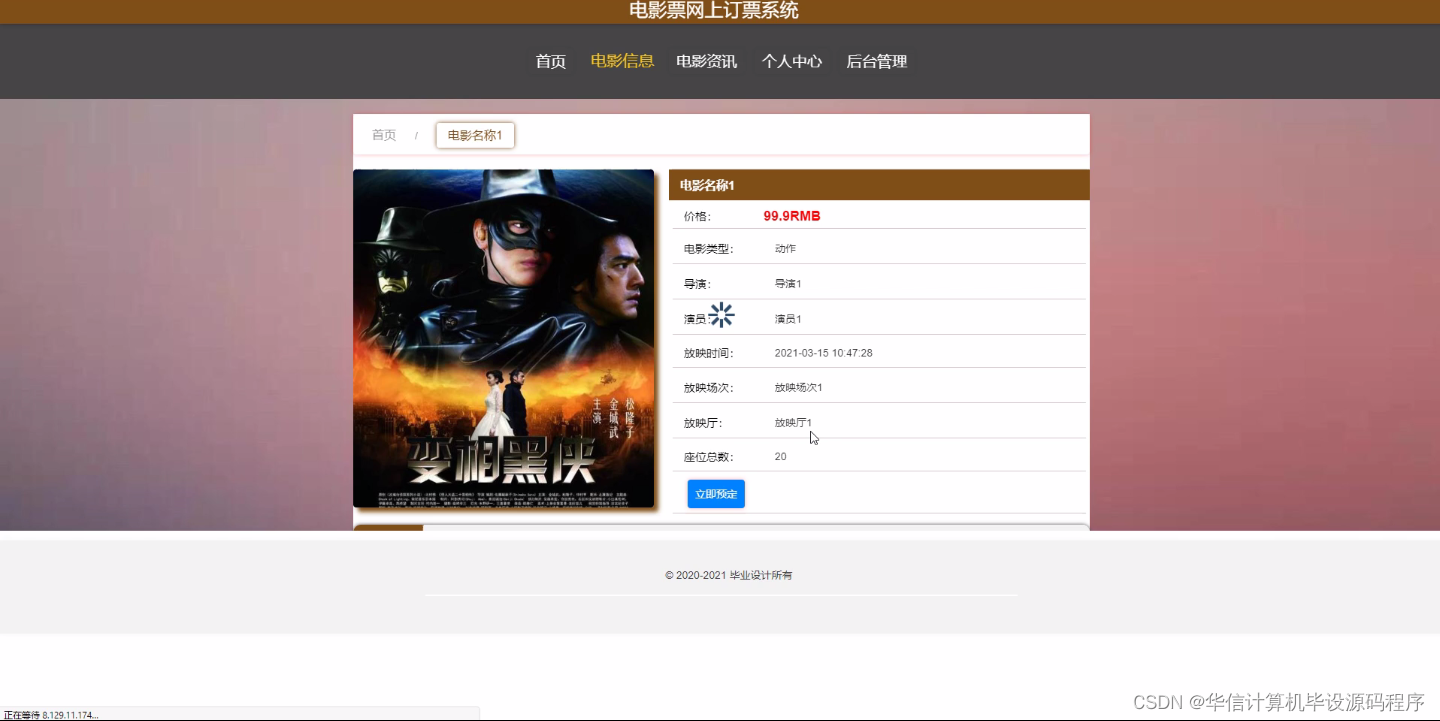Click the 电影名称1 breadcrumb tag
Screen dimensions: 1440x721
[475, 135]
